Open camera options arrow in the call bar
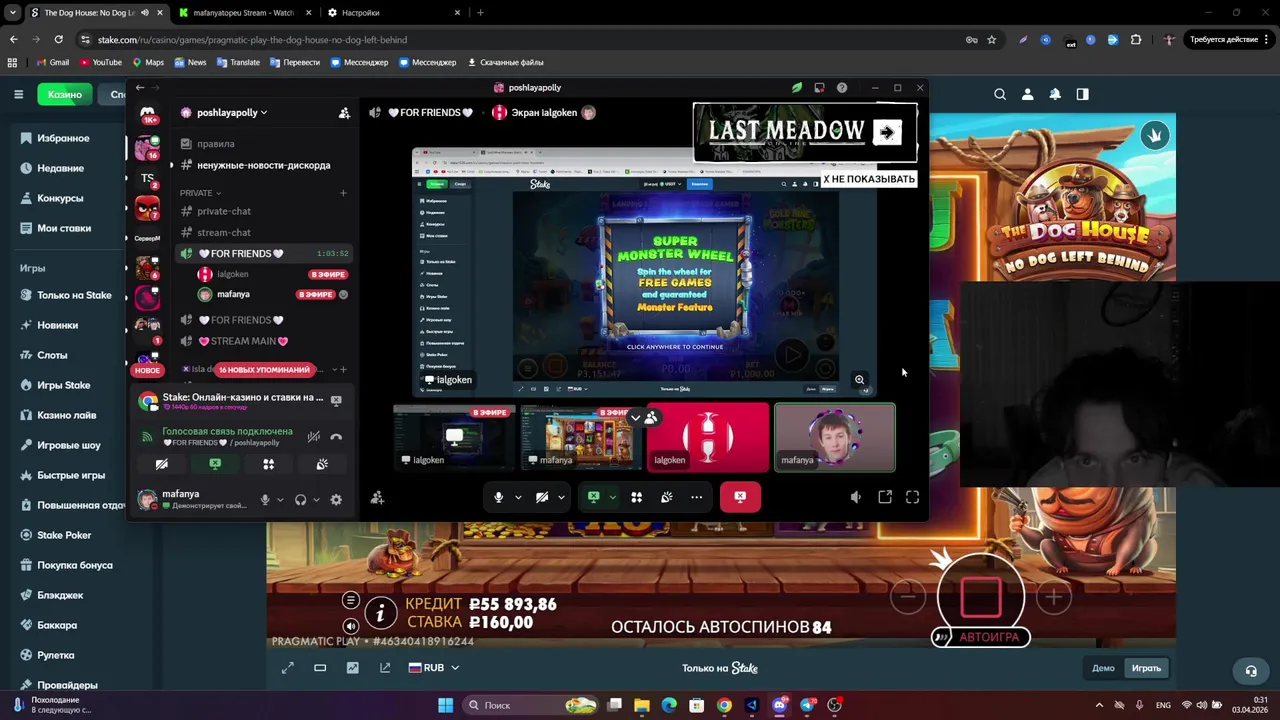Viewport: 1280px width, 720px height. tap(561, 497)
